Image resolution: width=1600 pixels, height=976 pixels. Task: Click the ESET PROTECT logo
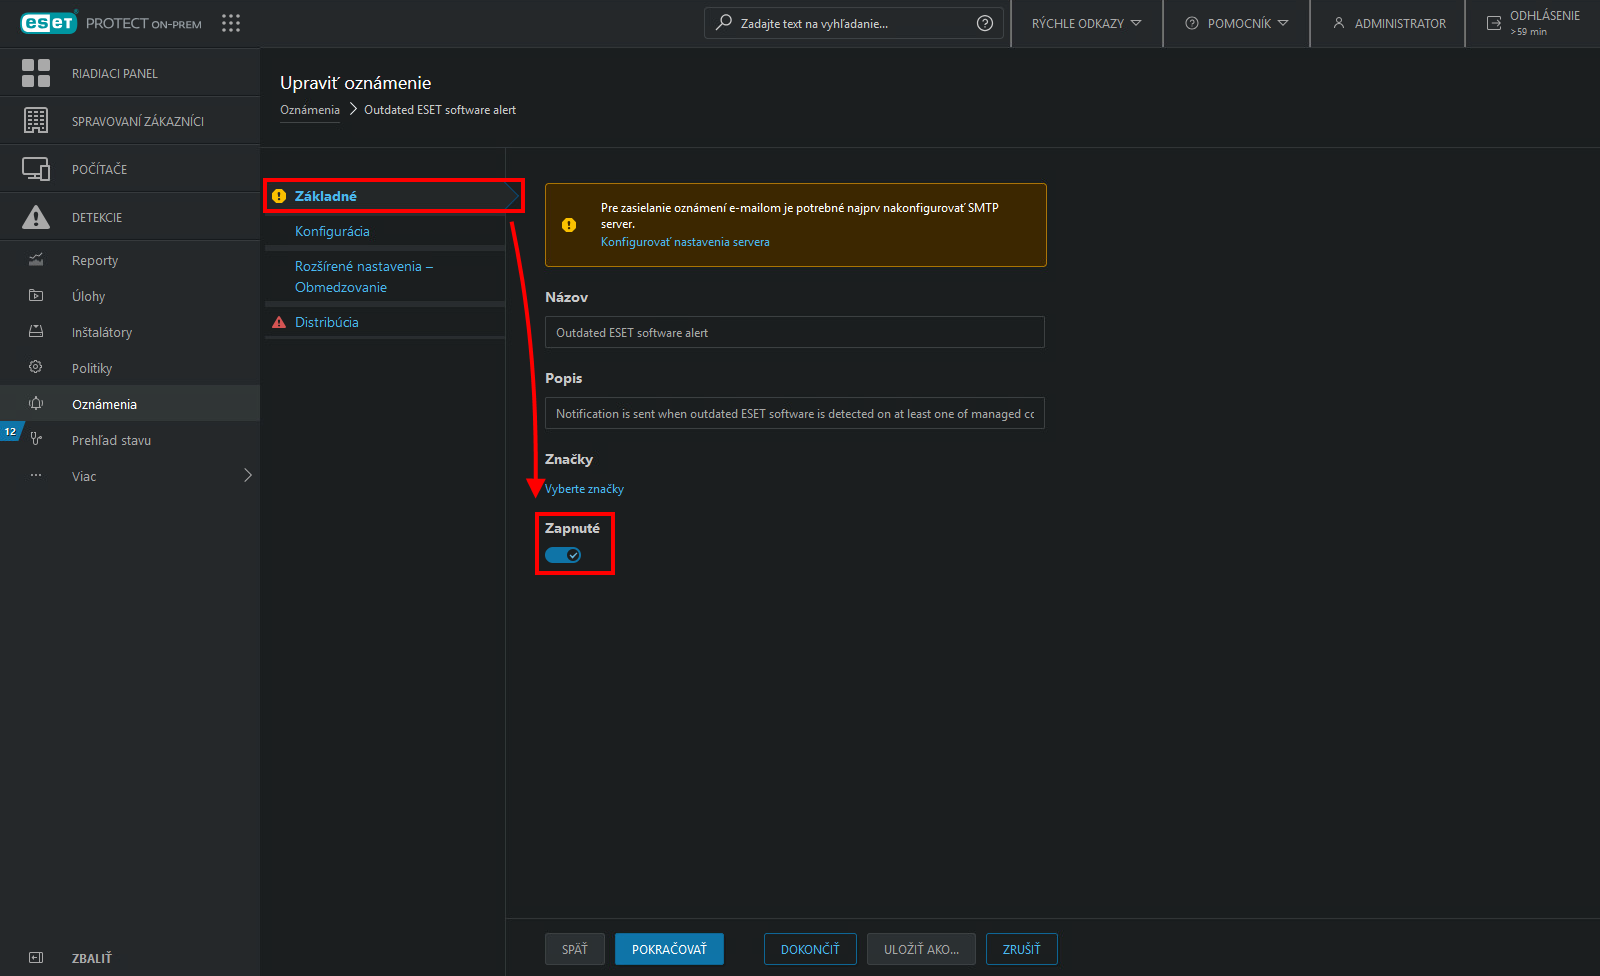(x=111, y=23)
